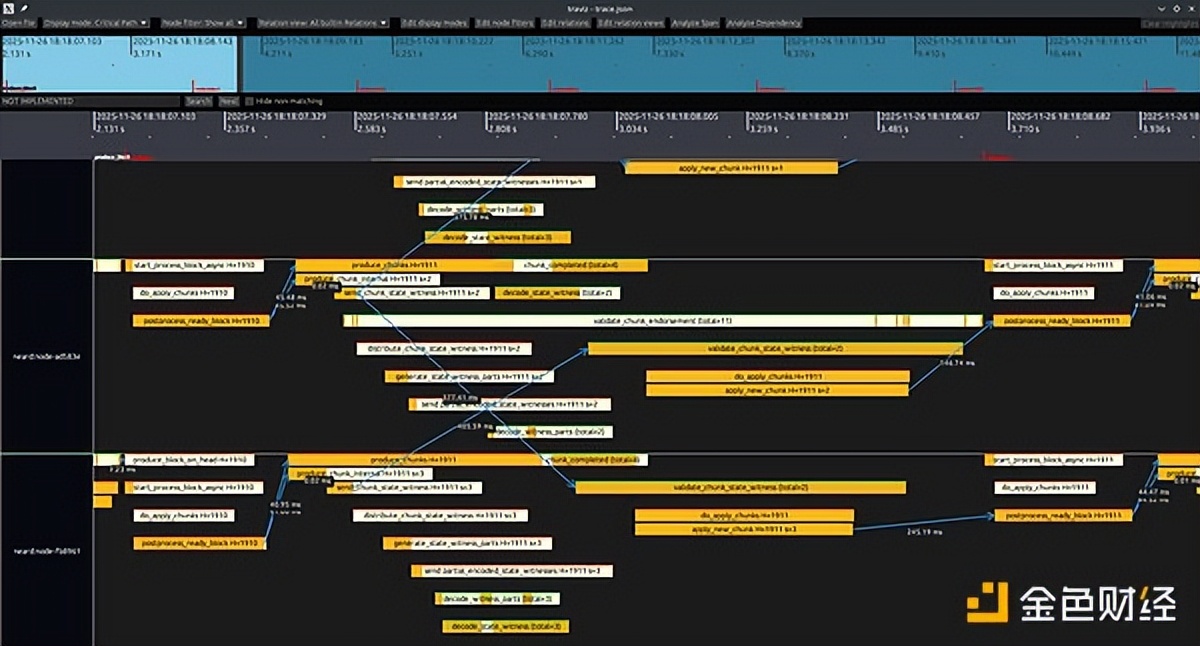Click the Clear highlights button
The height and width of the screenshot is (646, 1200).
1169,22
